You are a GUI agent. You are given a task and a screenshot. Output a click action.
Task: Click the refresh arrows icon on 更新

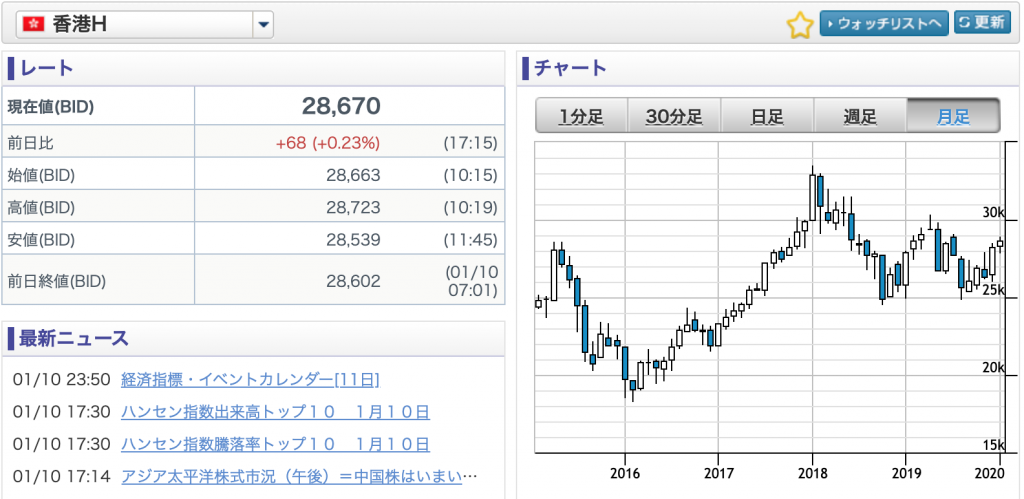pos(965,23)
